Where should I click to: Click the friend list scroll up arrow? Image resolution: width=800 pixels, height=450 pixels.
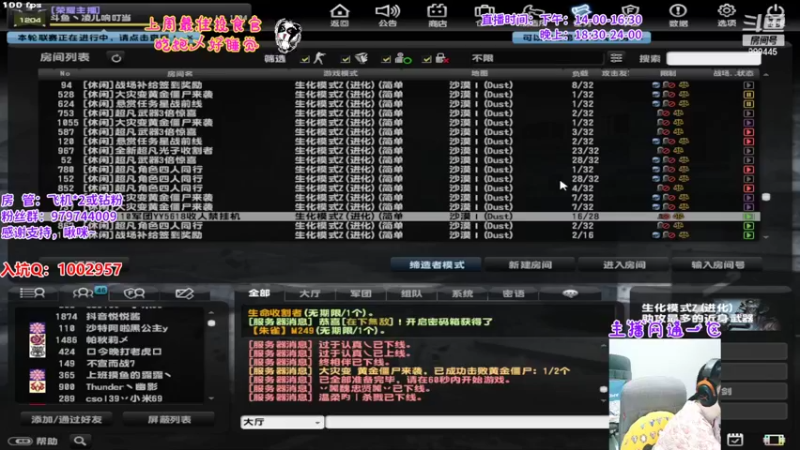(x=211, y=312)
